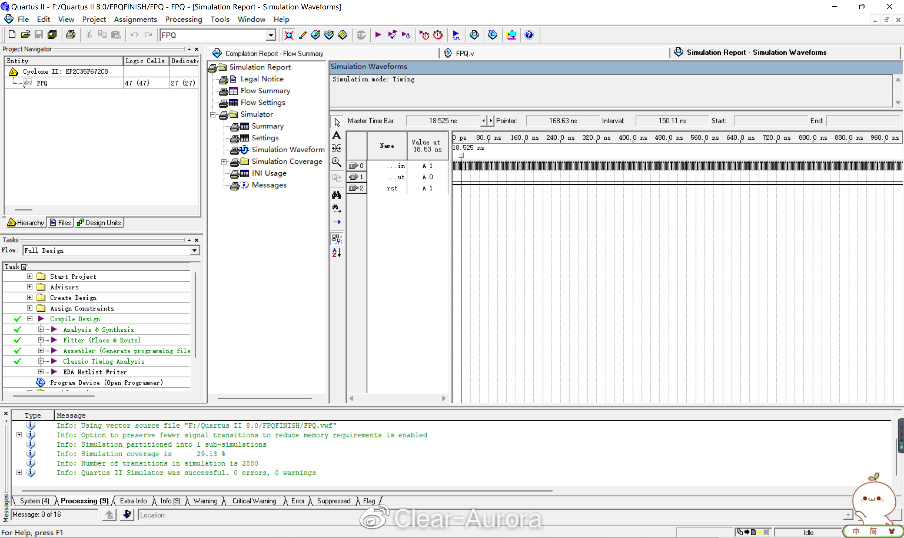The width and height of the screenshot is (904, 538).
Task: Click the Help question mark toolbar icon
Action: (529, 35)
